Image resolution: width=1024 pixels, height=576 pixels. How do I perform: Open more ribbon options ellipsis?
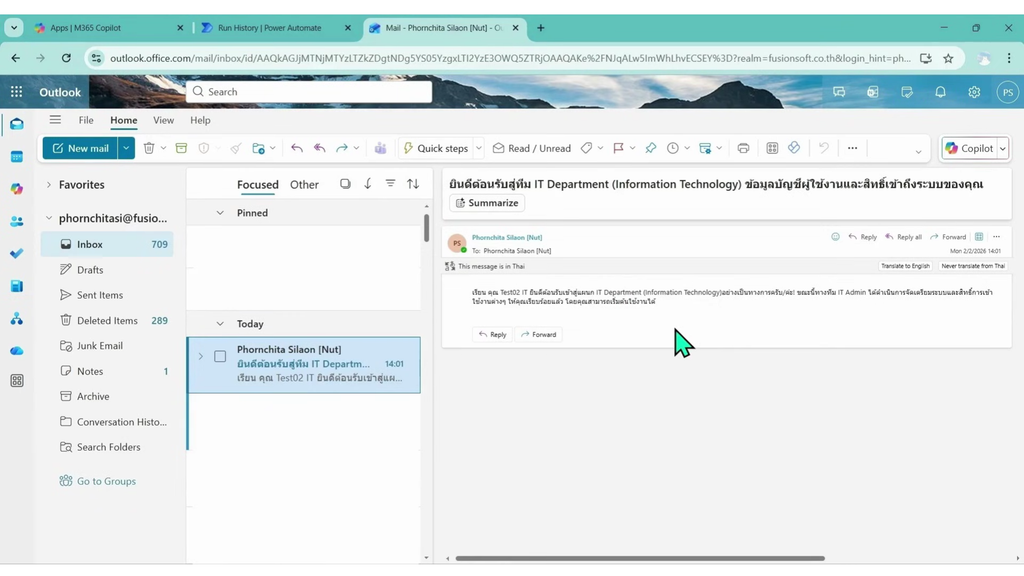click(852, 148)
